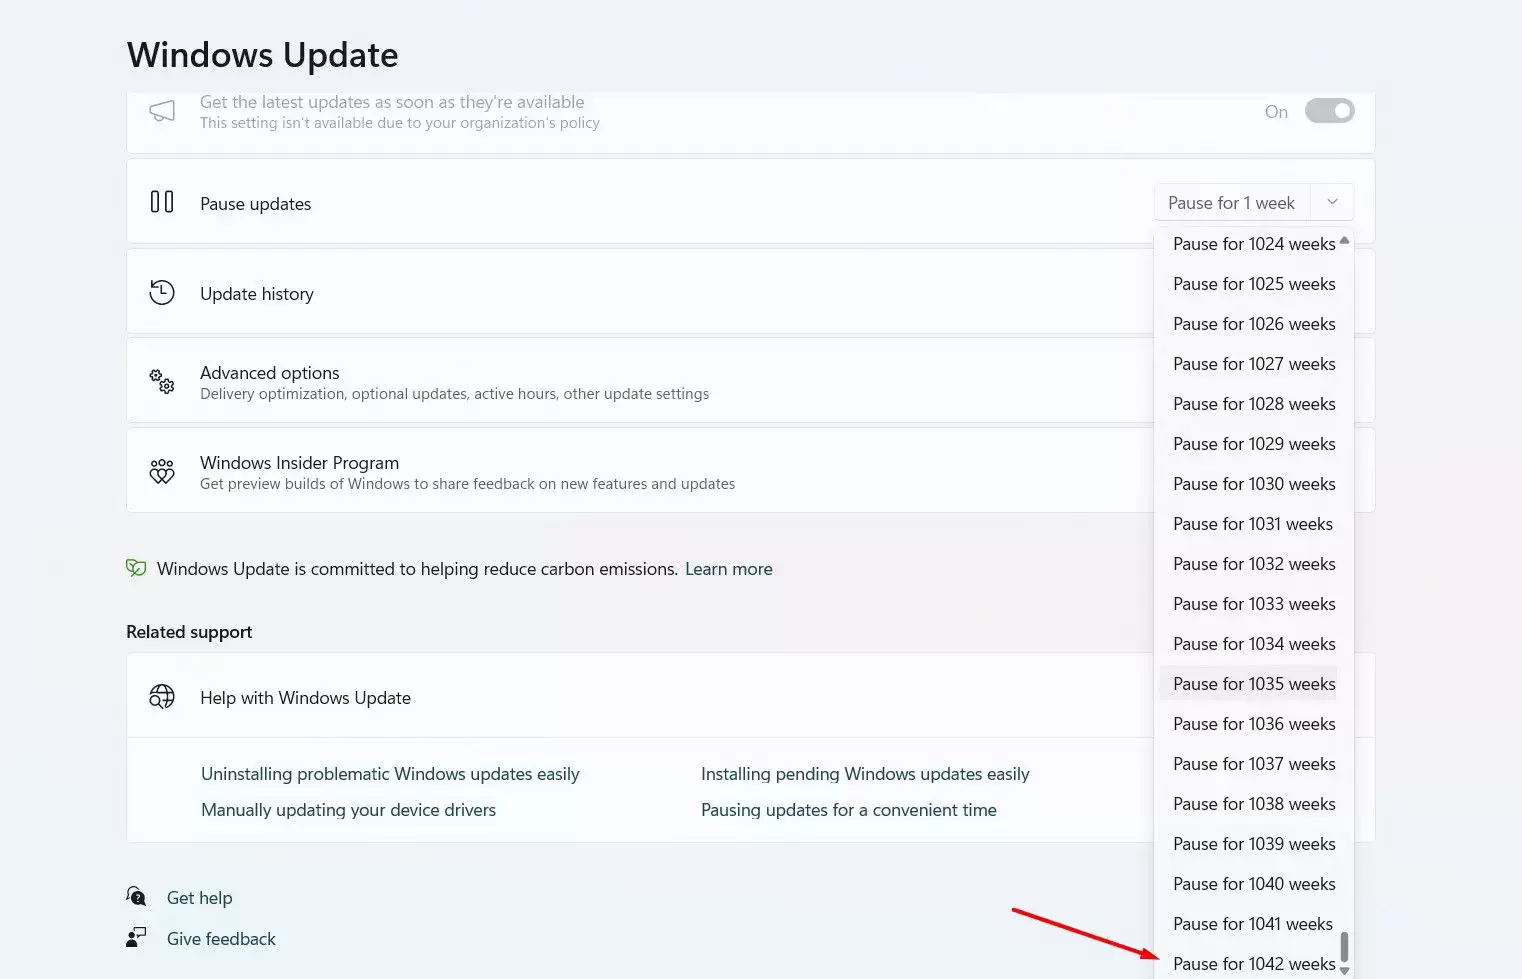Viewport: 1522px width, 979px height.
Task: Select Pause for 1031 weeks entry
Action: pos(1253,524)
